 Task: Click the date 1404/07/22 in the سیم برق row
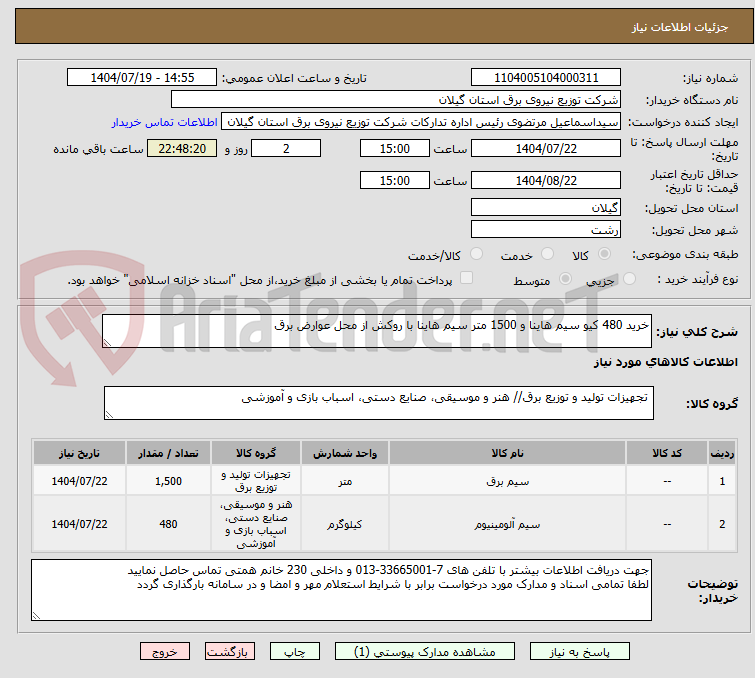79,481
